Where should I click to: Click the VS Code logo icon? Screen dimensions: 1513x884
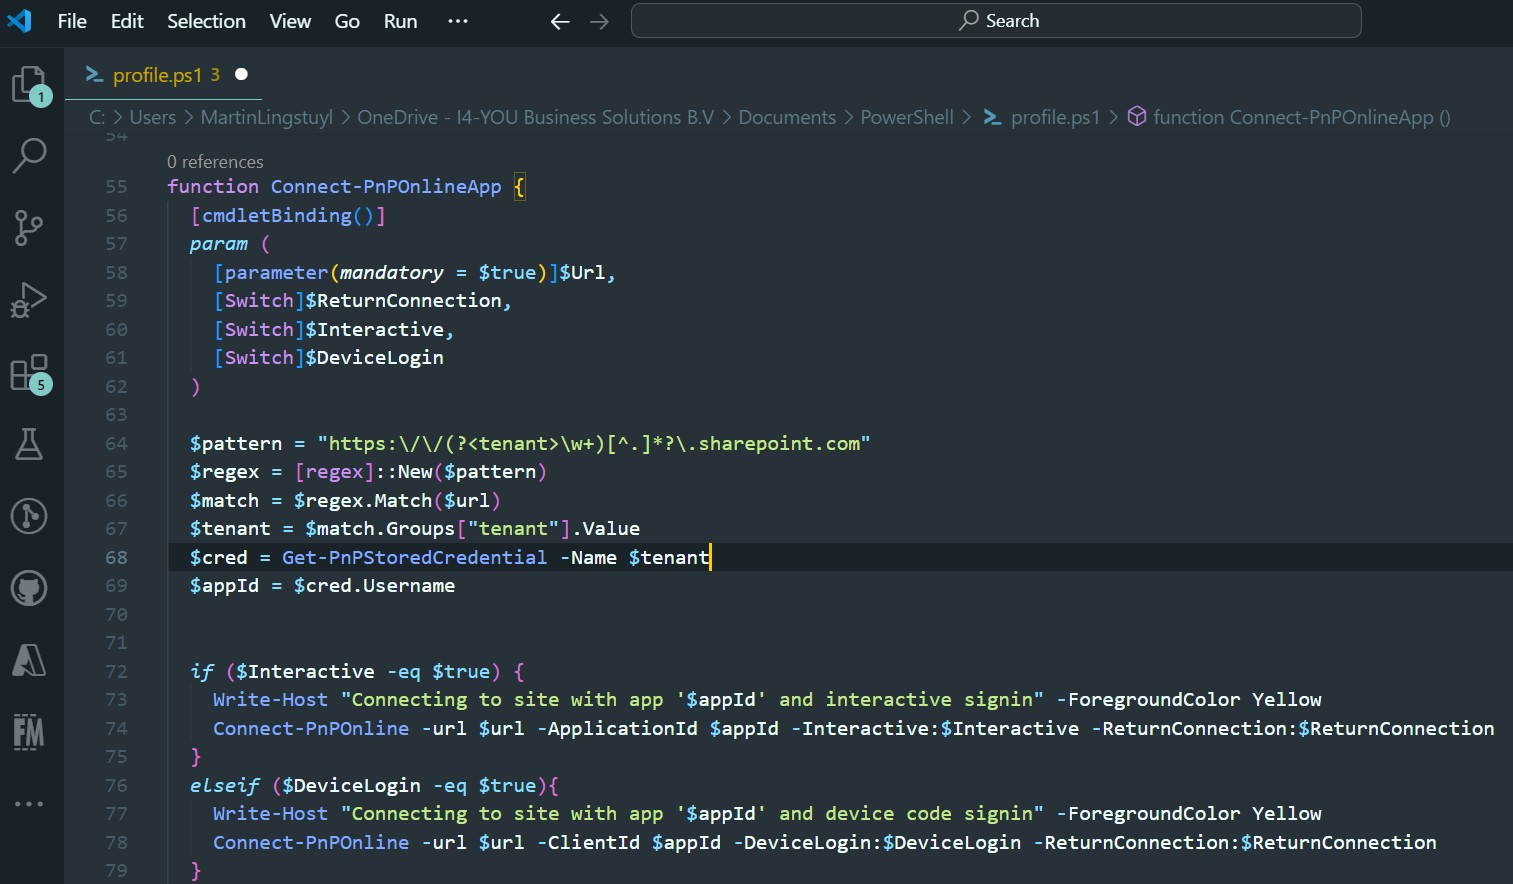pos(19,20)
